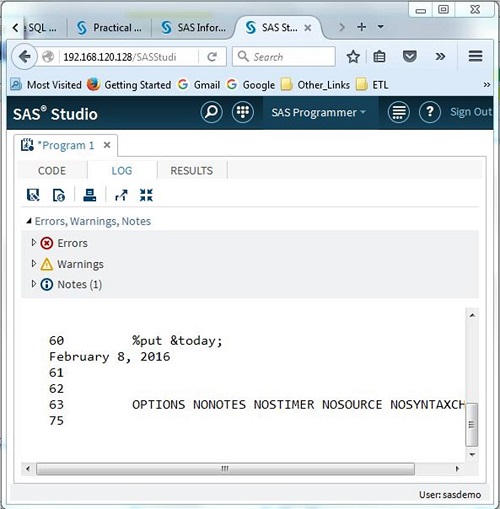Maximize view with the arrows icon
Image resolution: width=500 pixels, height=509 pixels.
click(x=146, y=195)
